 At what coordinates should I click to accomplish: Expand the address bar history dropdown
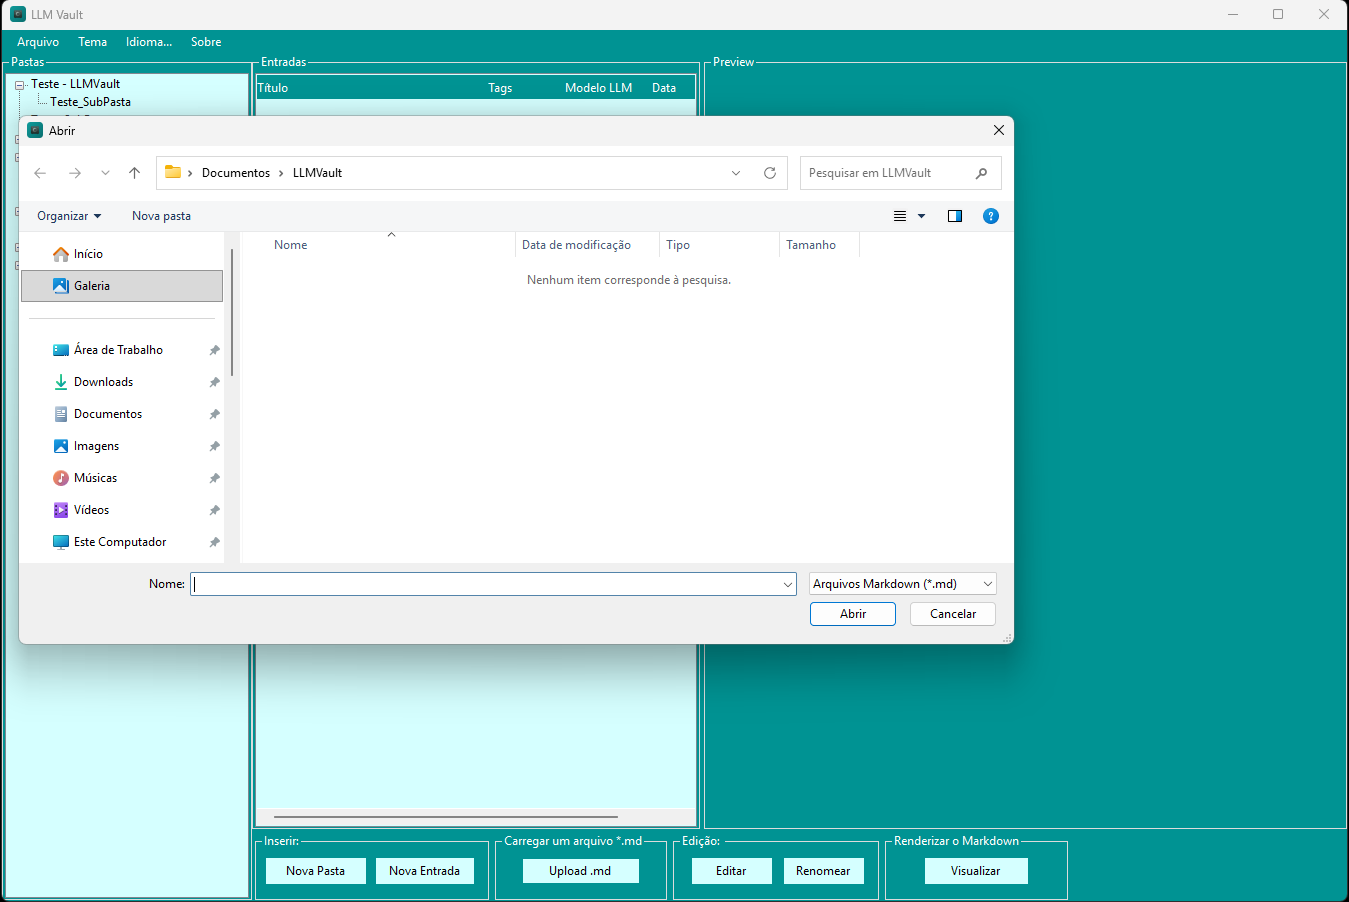click(x=736, y=173)
